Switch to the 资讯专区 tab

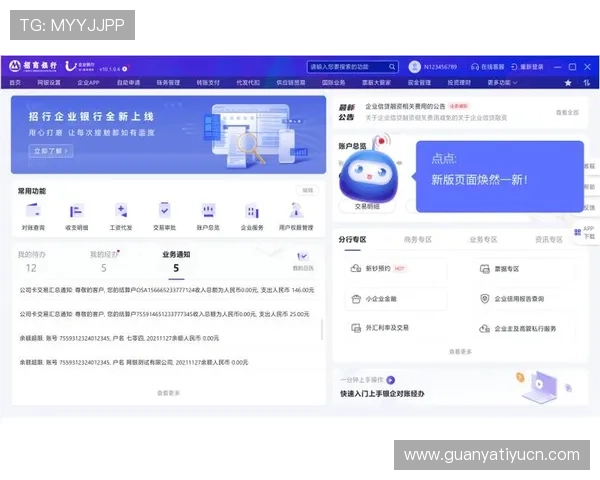pyautogui.click(x=549, y=240)
